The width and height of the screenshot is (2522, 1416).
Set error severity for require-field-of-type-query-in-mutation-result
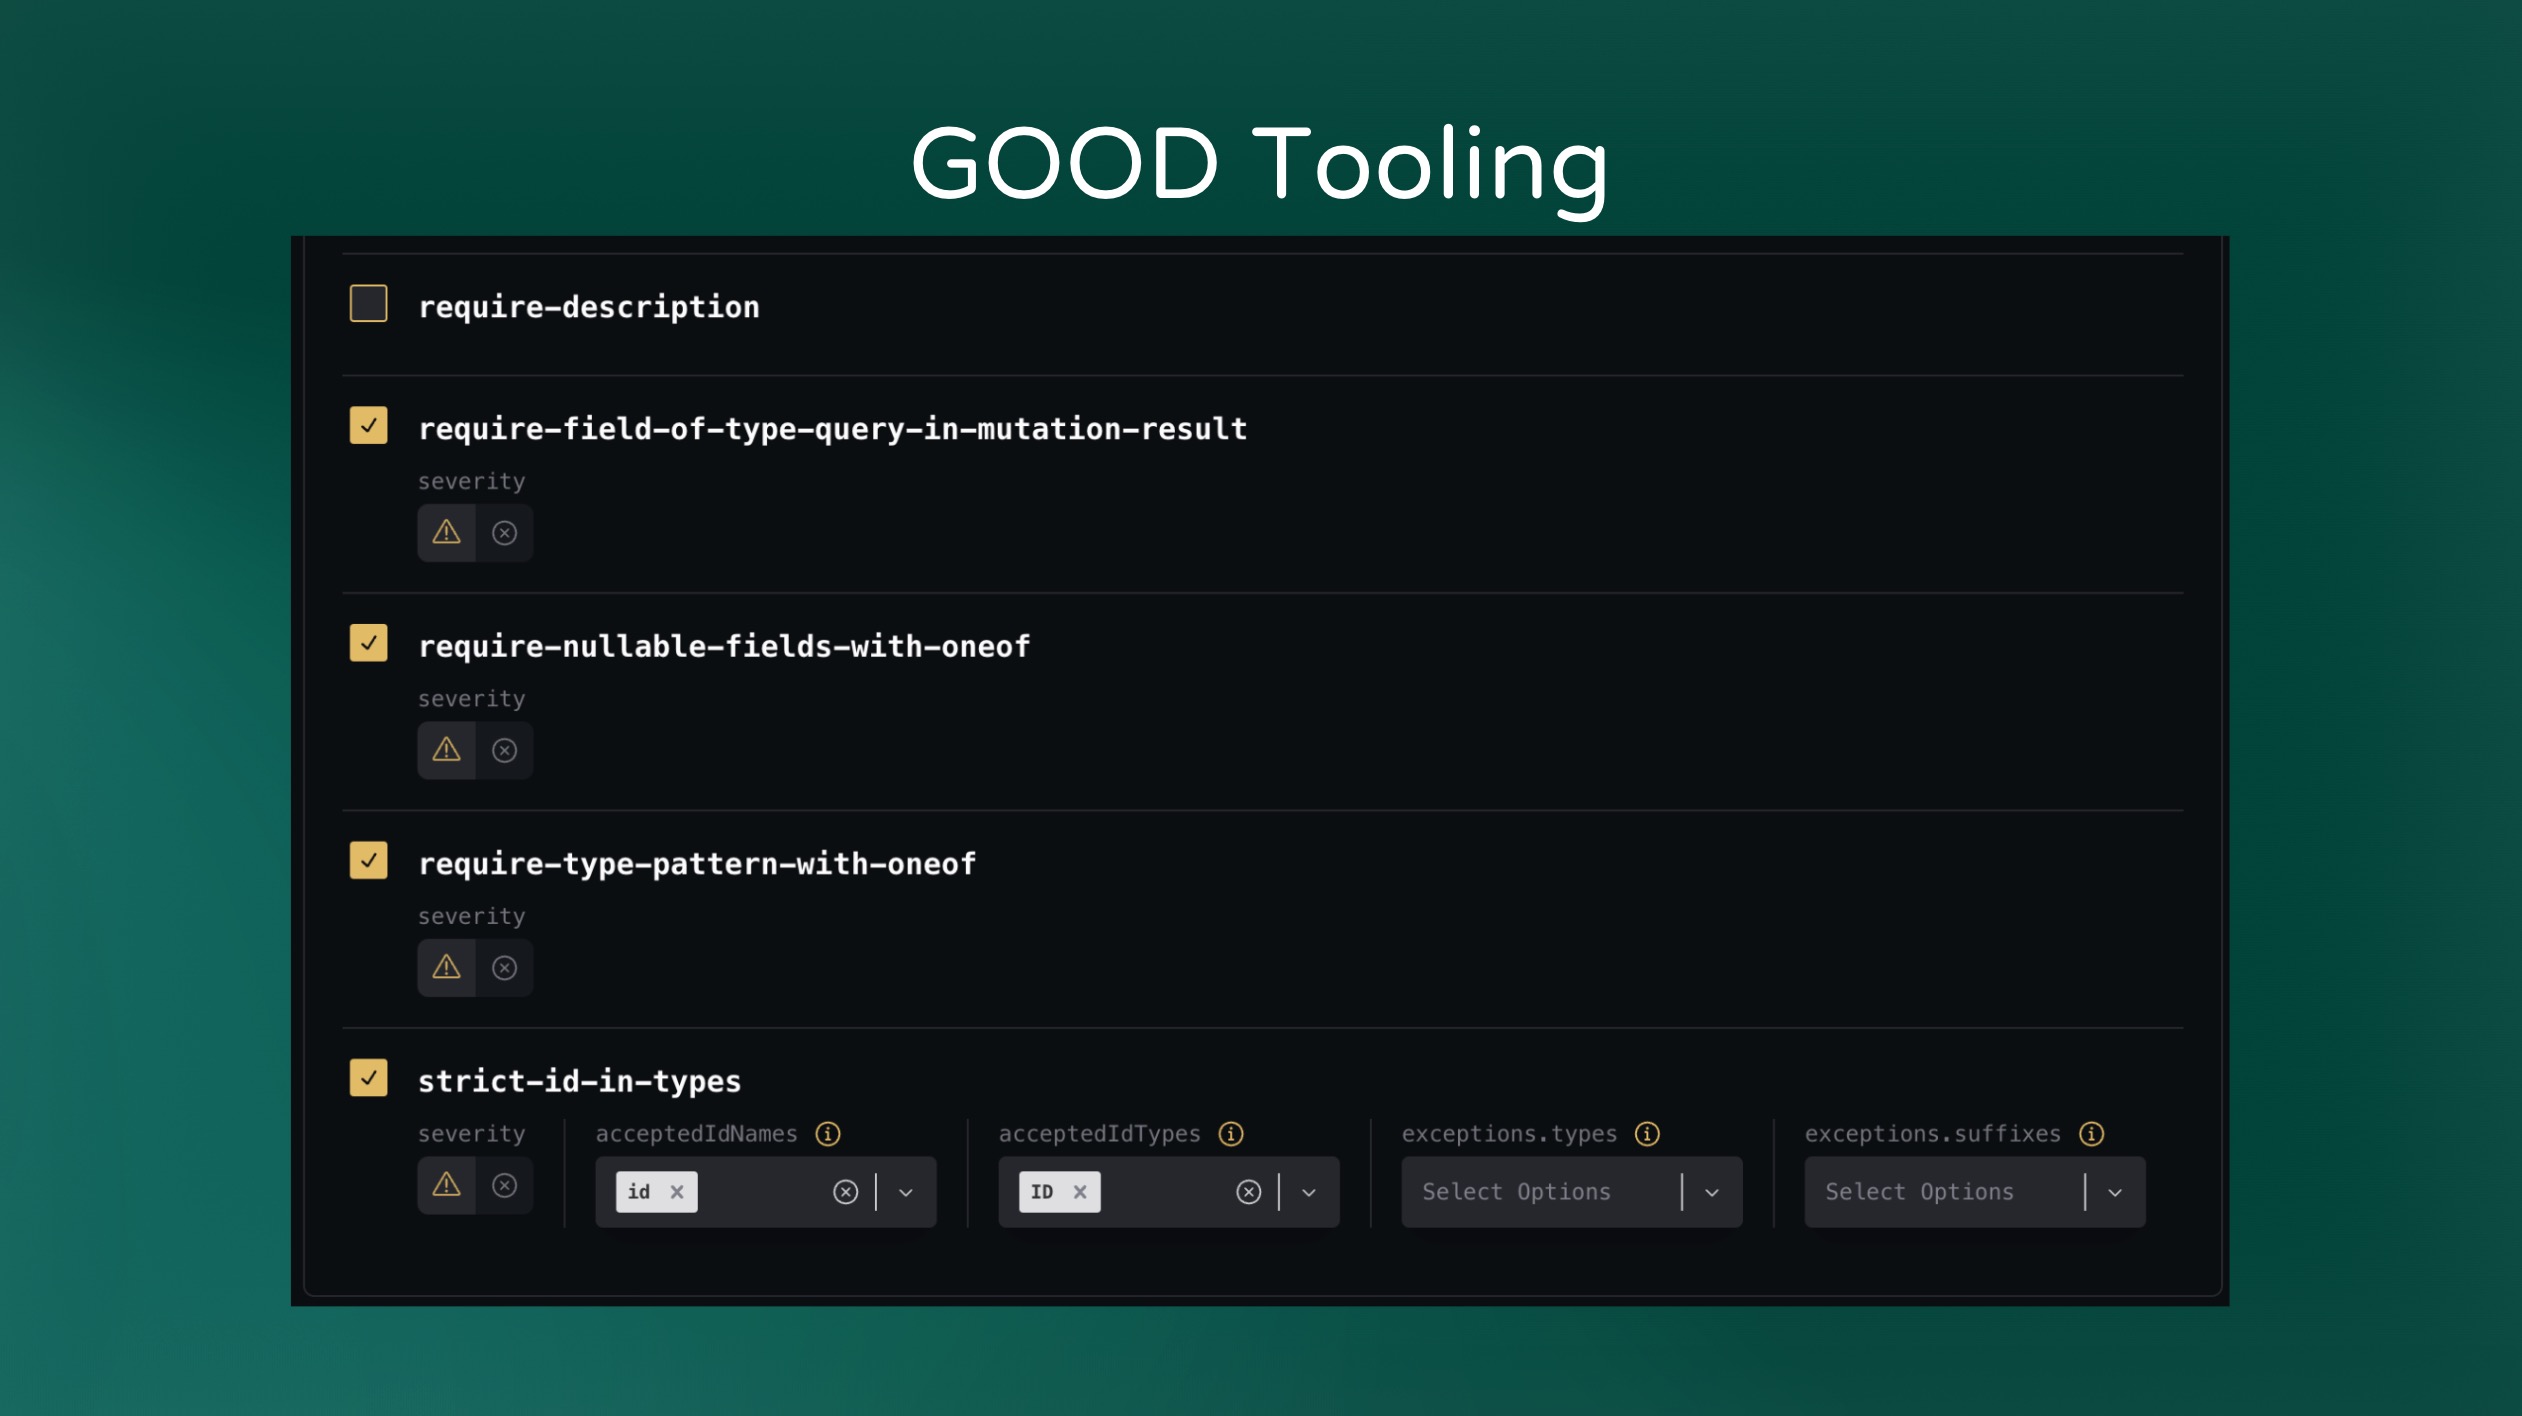click(504, 533)
